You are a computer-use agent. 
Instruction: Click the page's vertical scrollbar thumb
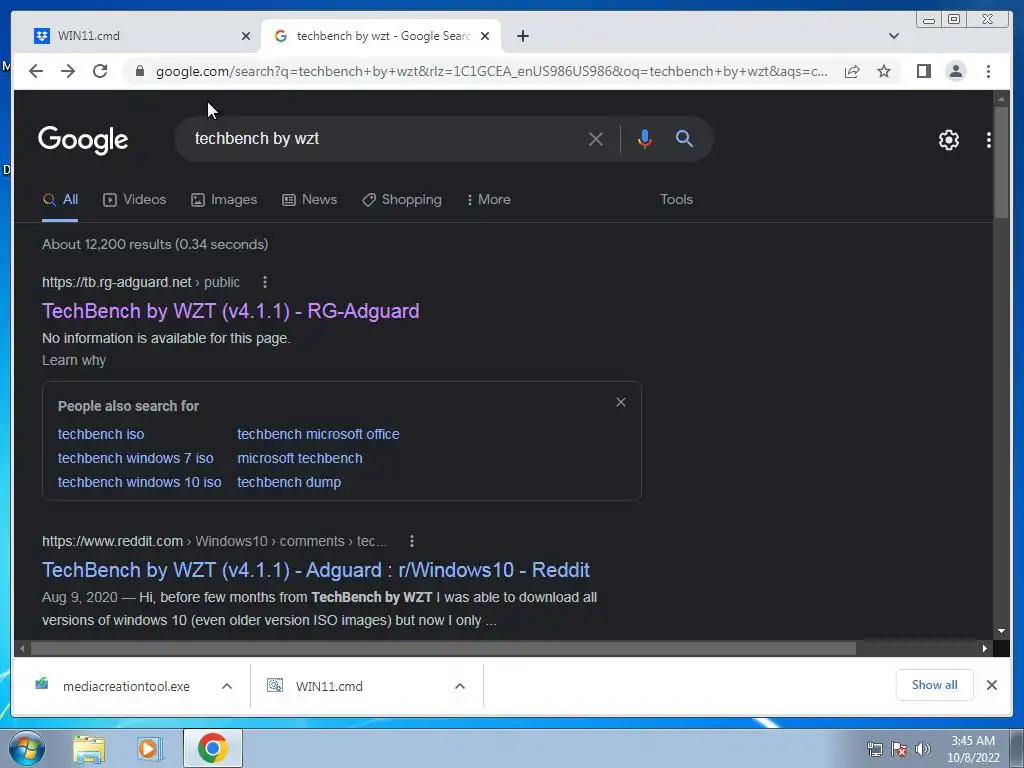click(1000, 163)
